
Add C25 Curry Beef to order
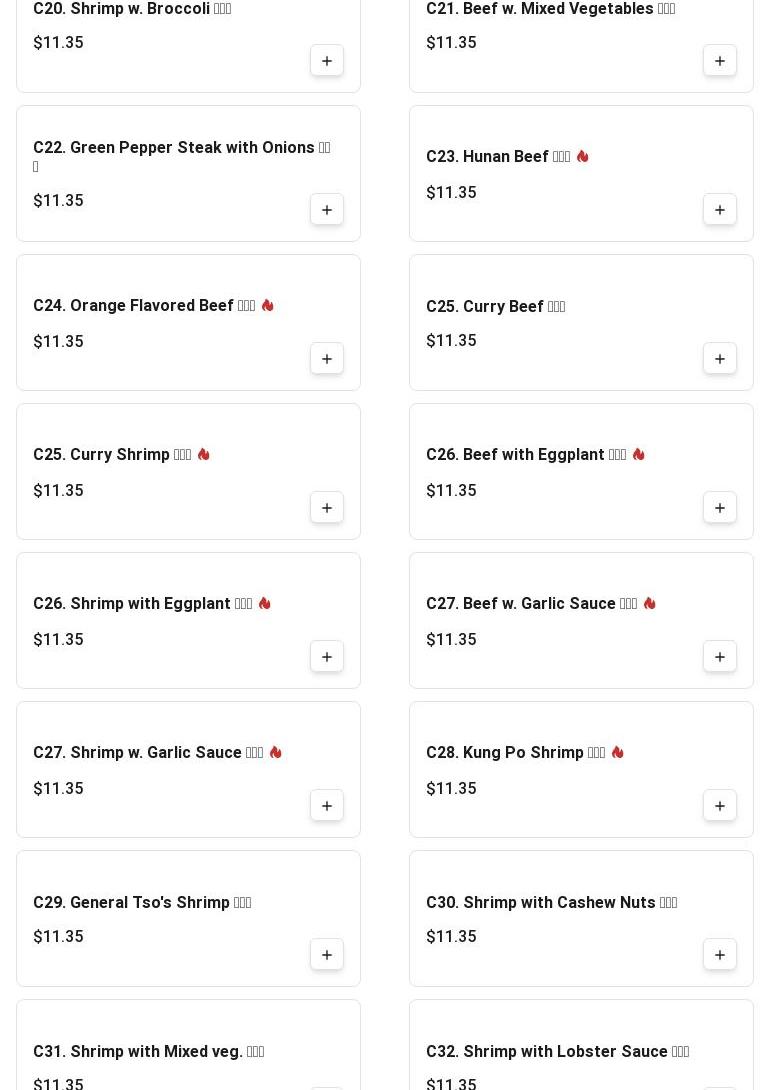tap(720, 359)
